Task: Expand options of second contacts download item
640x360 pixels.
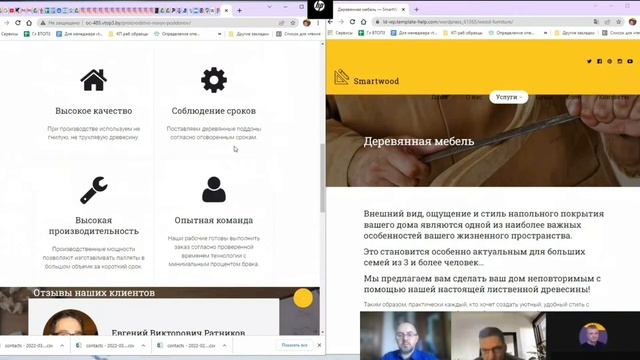Action: [x=143, y=346]
